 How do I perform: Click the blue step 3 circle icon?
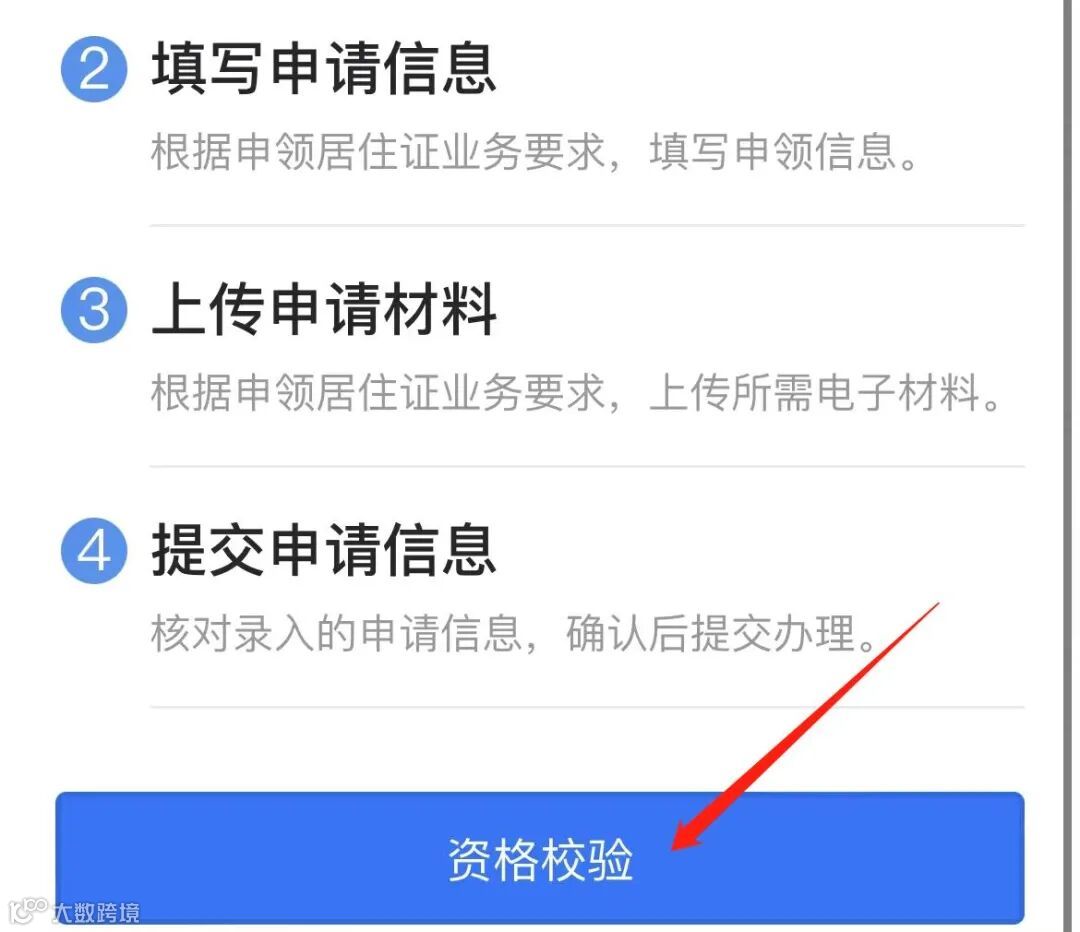(x=94, y=310)
